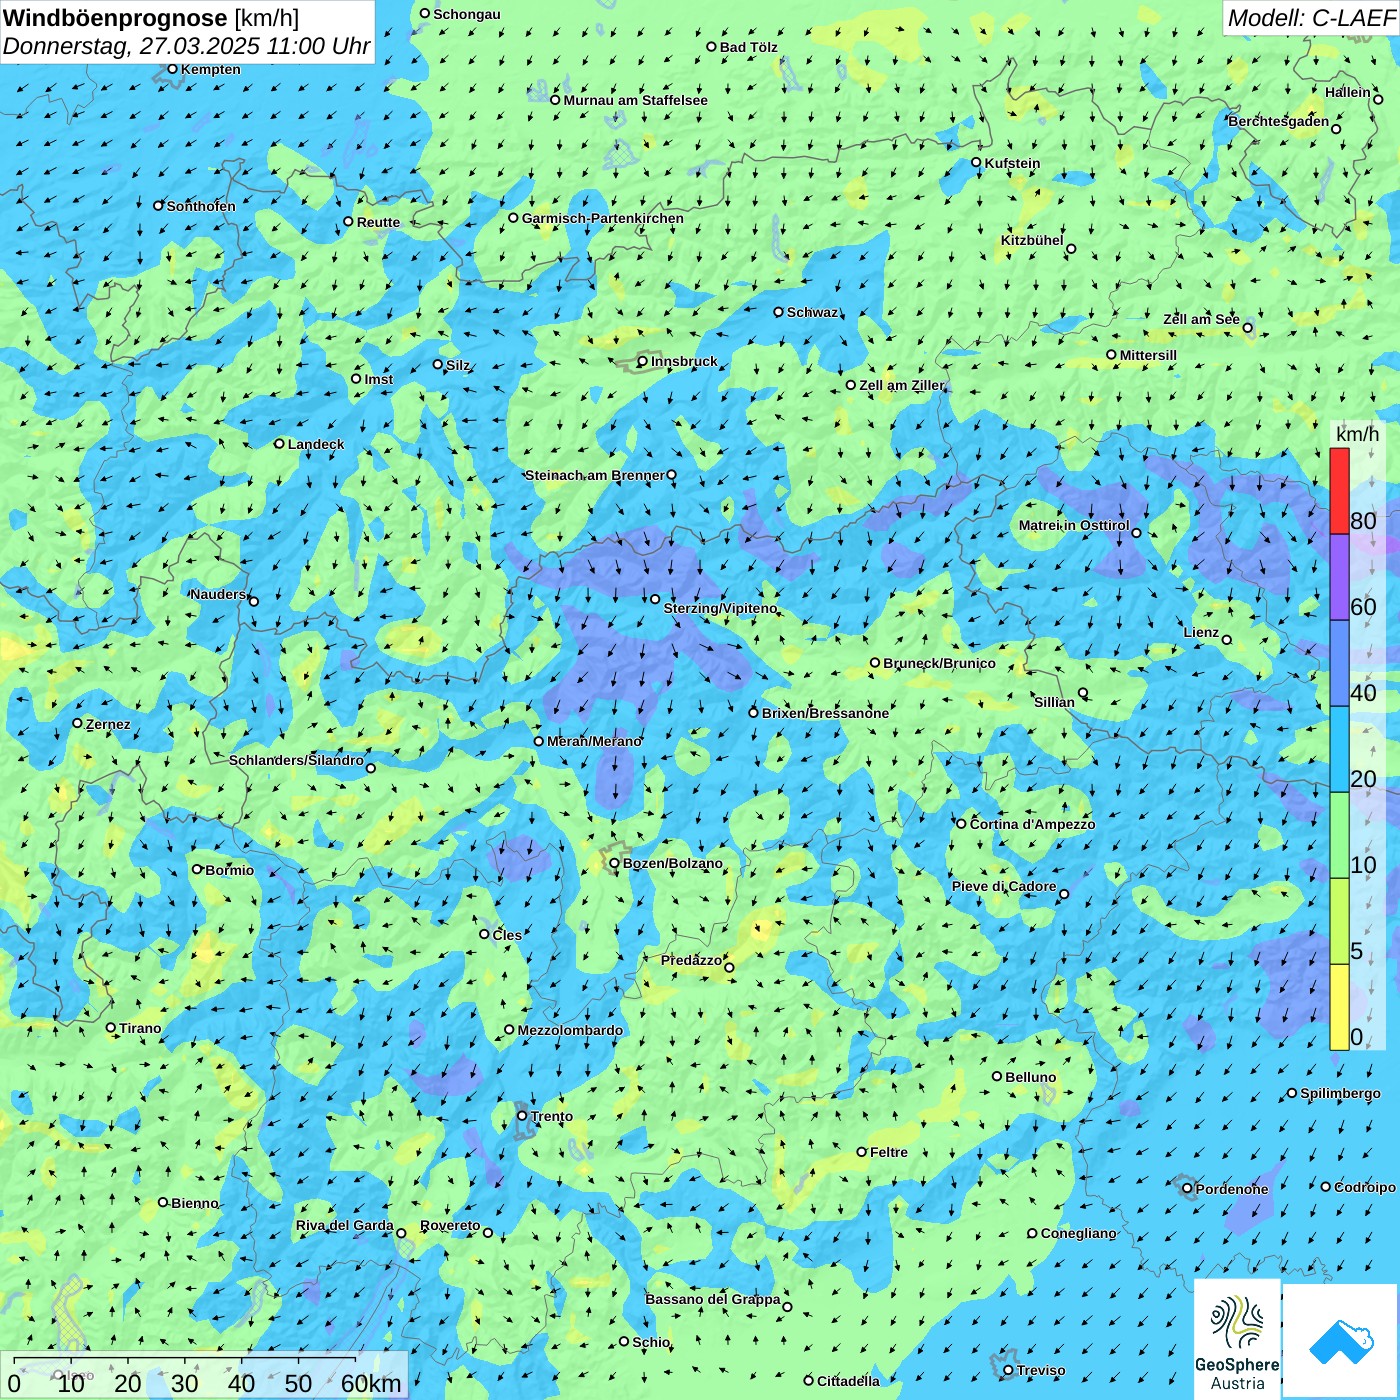Click the GeoSphere Austria logo

(x=1237, y=1338)
